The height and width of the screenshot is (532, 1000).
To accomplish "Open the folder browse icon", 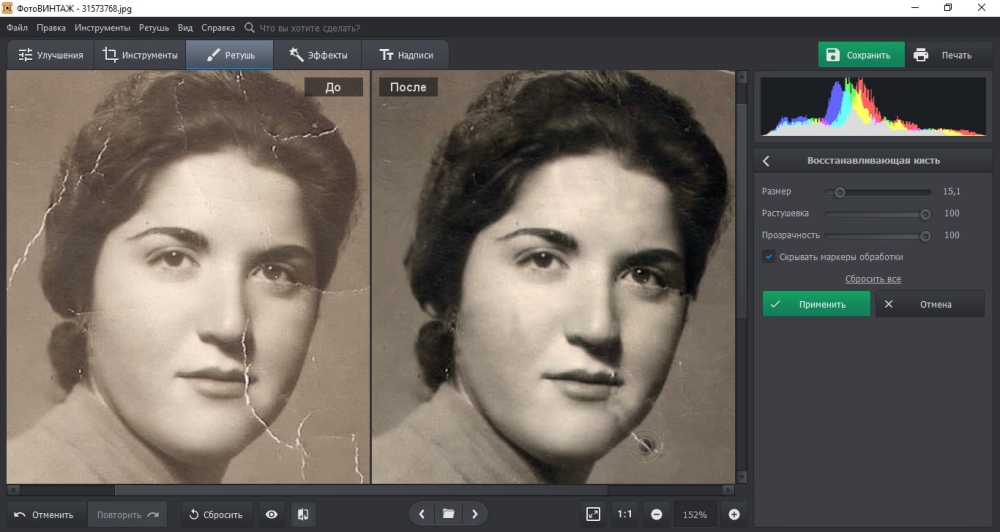I will point(448,514).
